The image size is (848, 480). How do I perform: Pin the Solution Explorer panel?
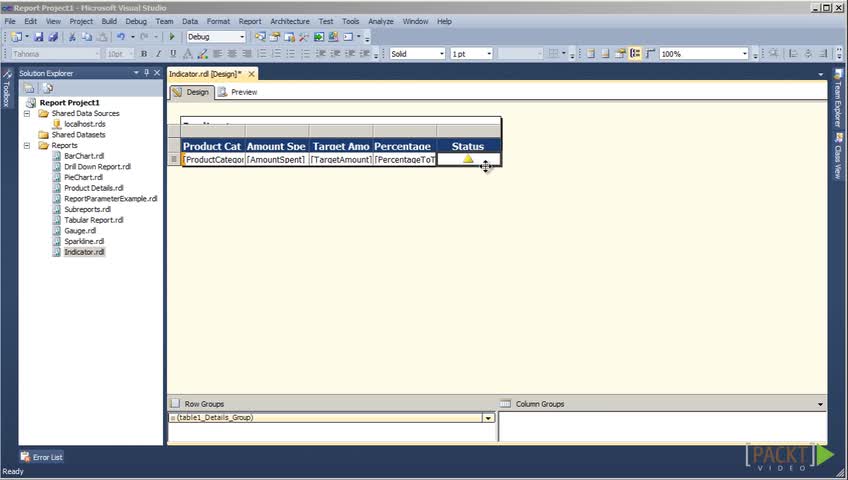pos(147,72)
